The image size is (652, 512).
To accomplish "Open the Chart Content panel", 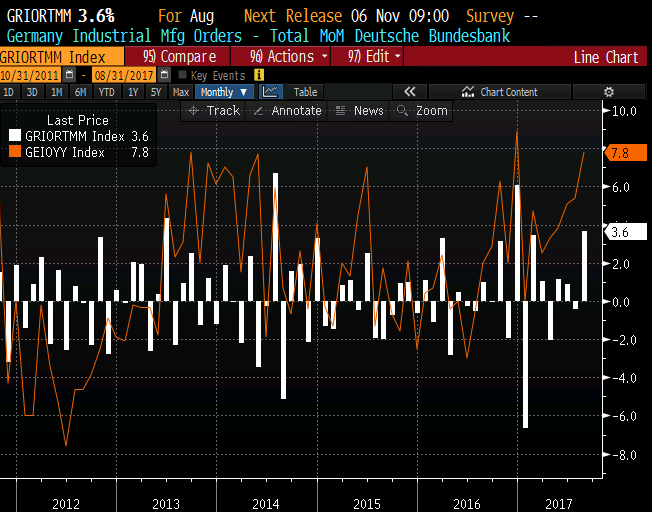I will coord(500,92).
